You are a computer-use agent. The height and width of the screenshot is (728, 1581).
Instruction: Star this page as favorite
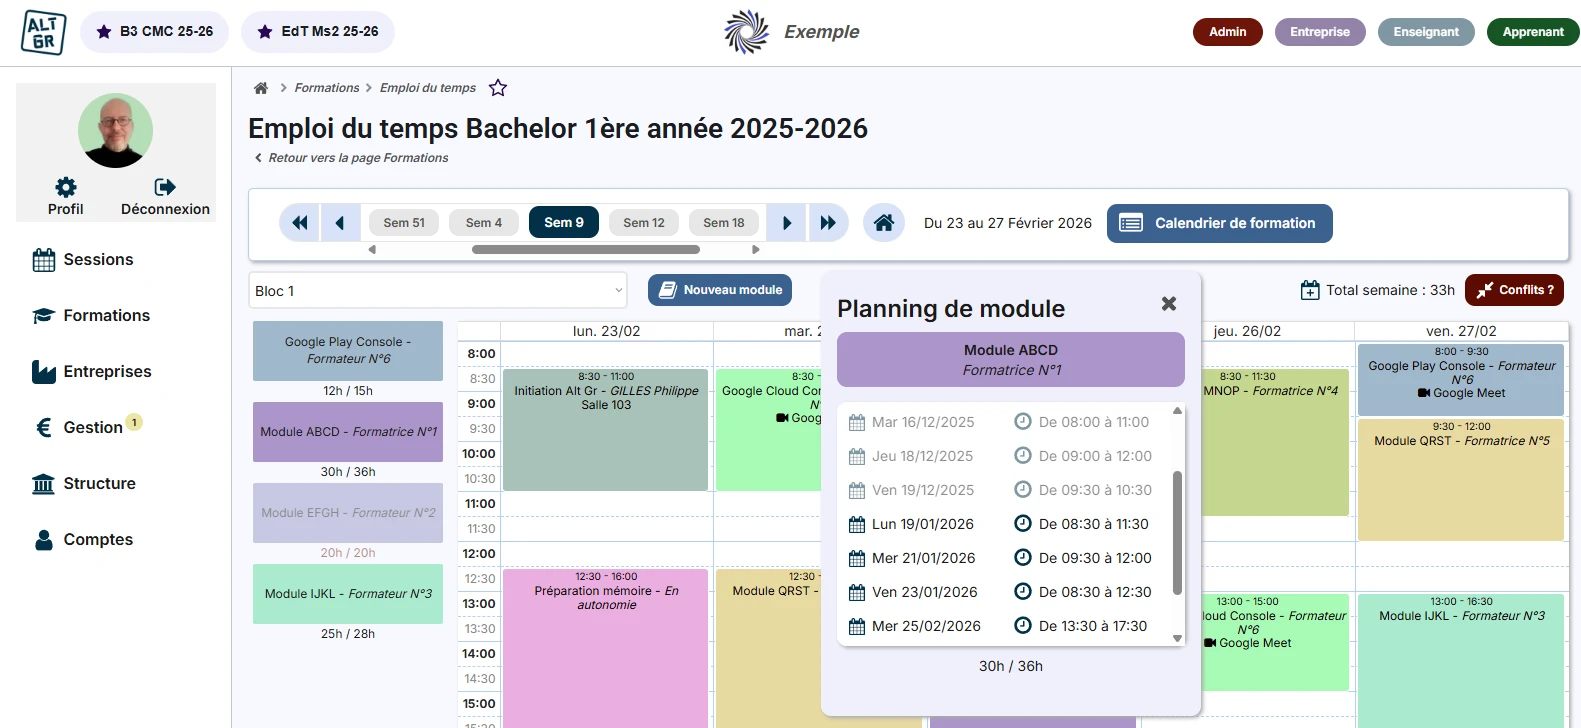498,88
